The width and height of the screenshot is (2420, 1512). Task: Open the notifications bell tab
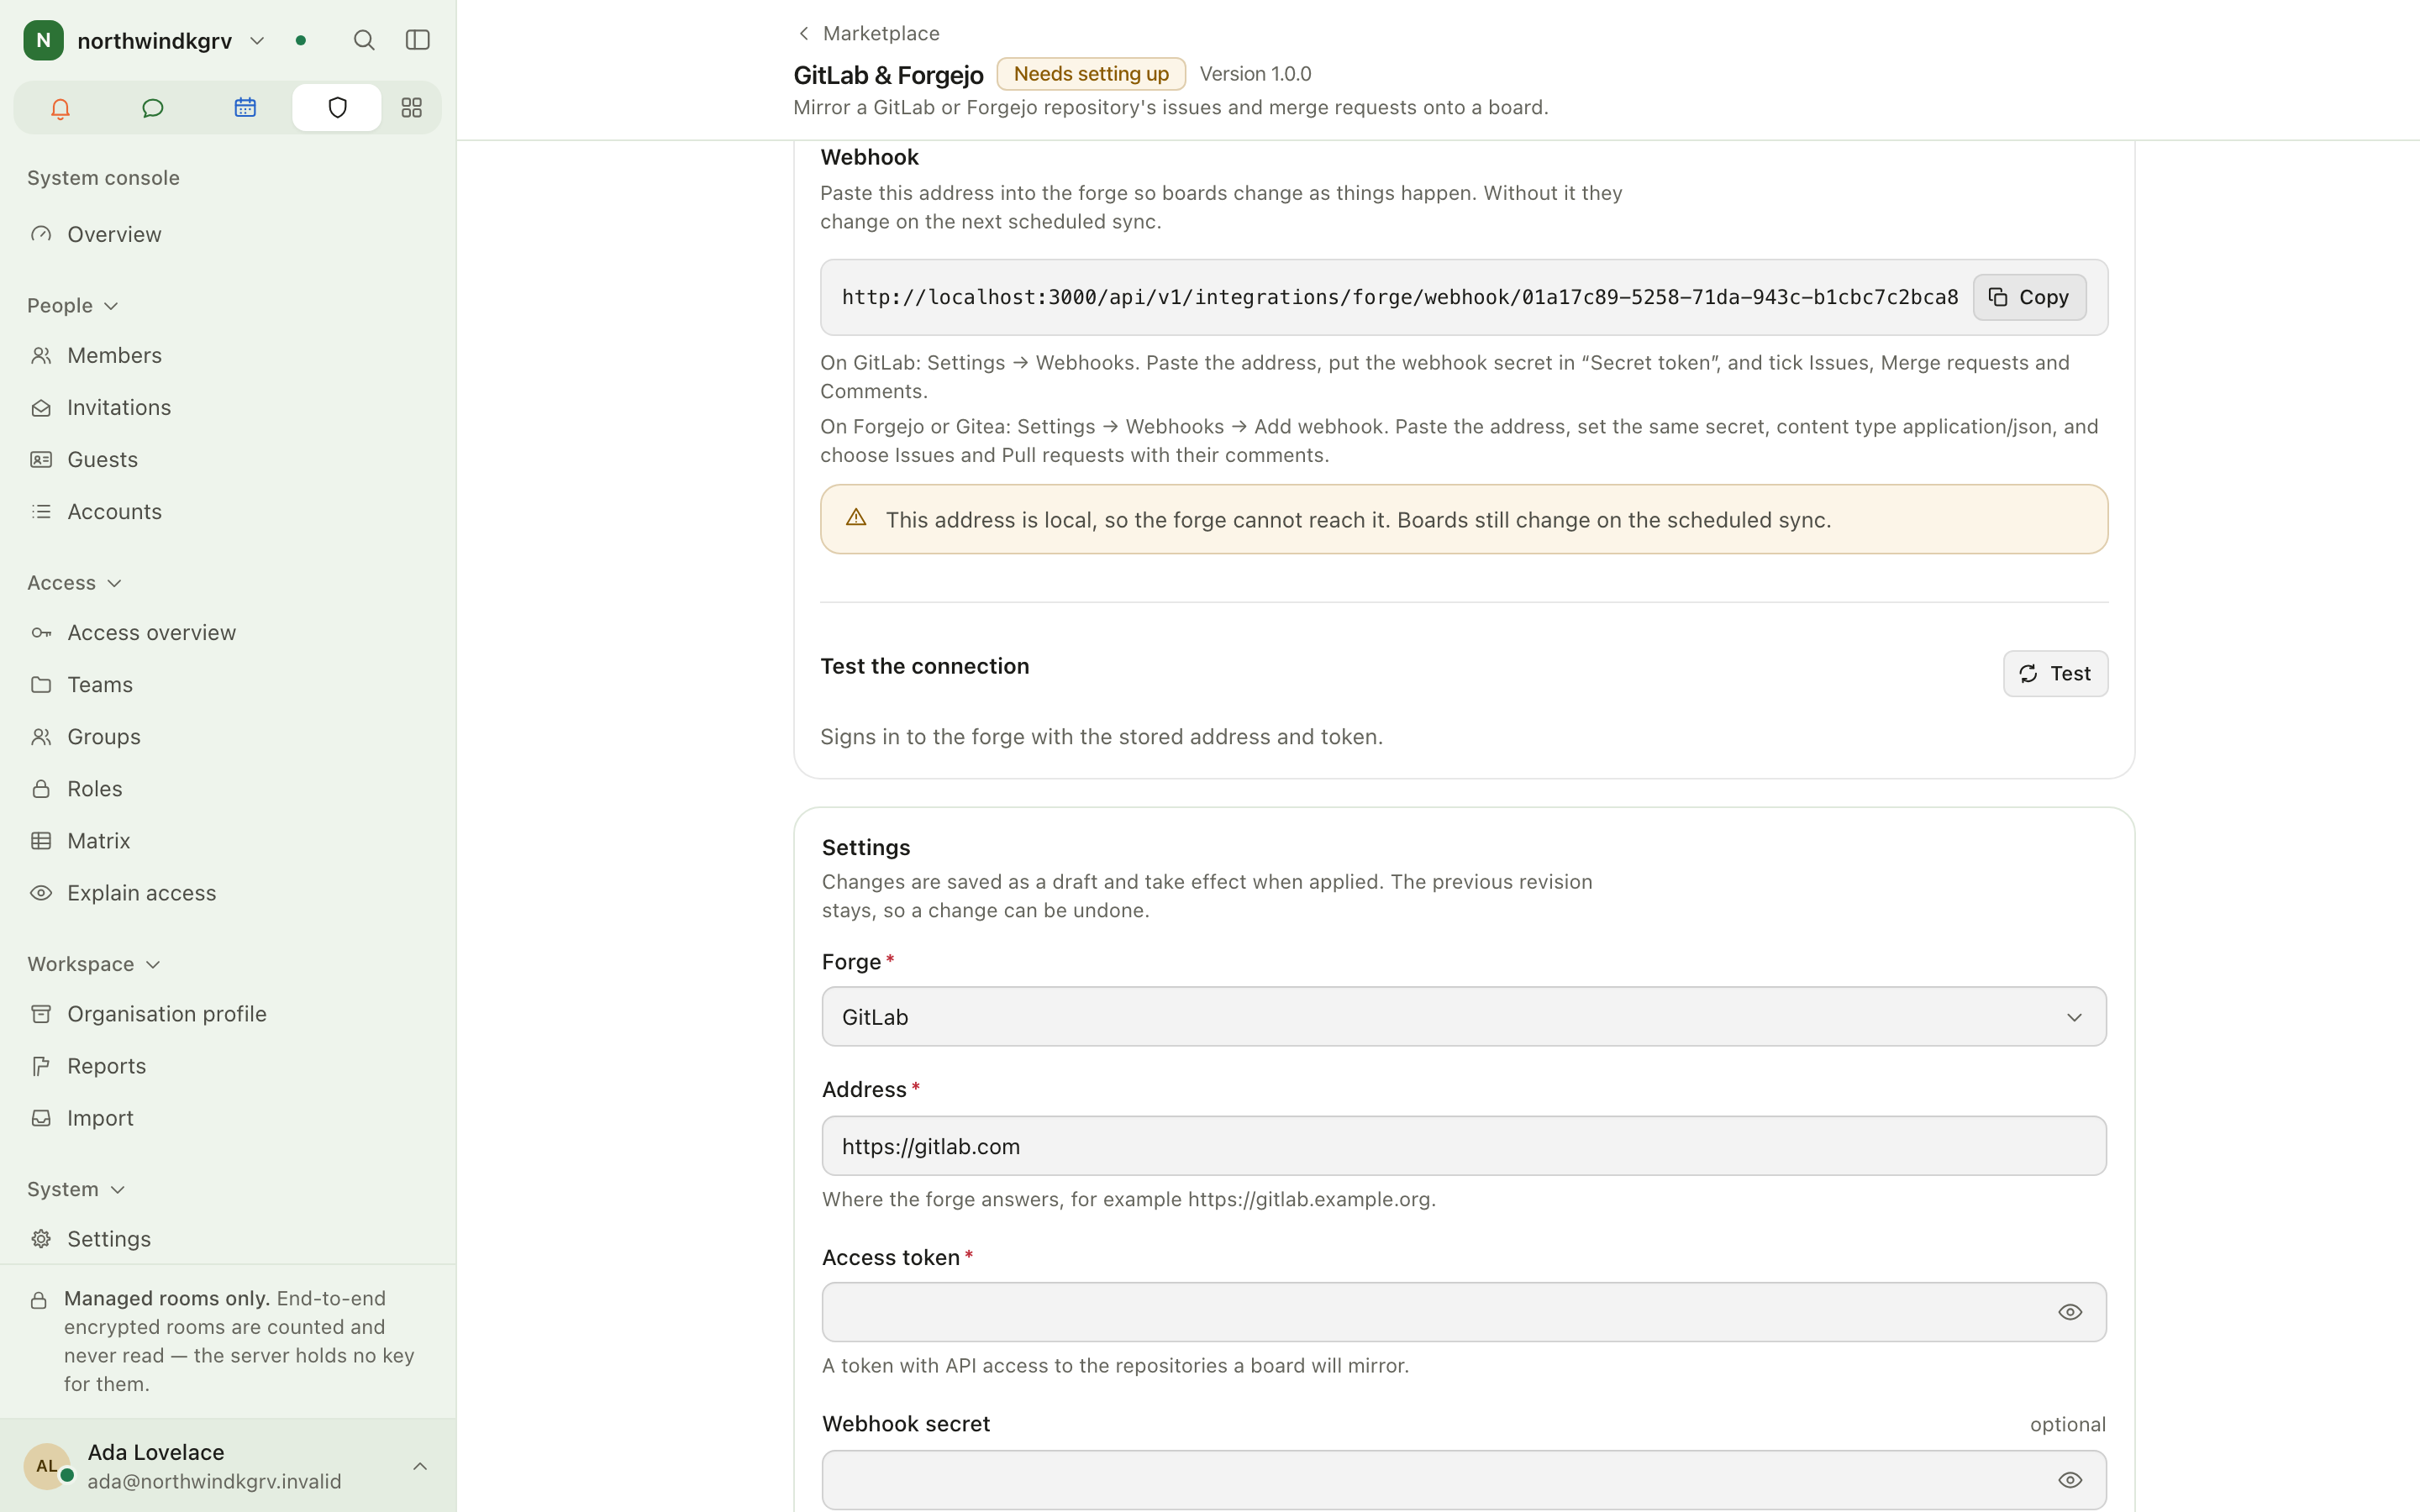click(60, 108)
